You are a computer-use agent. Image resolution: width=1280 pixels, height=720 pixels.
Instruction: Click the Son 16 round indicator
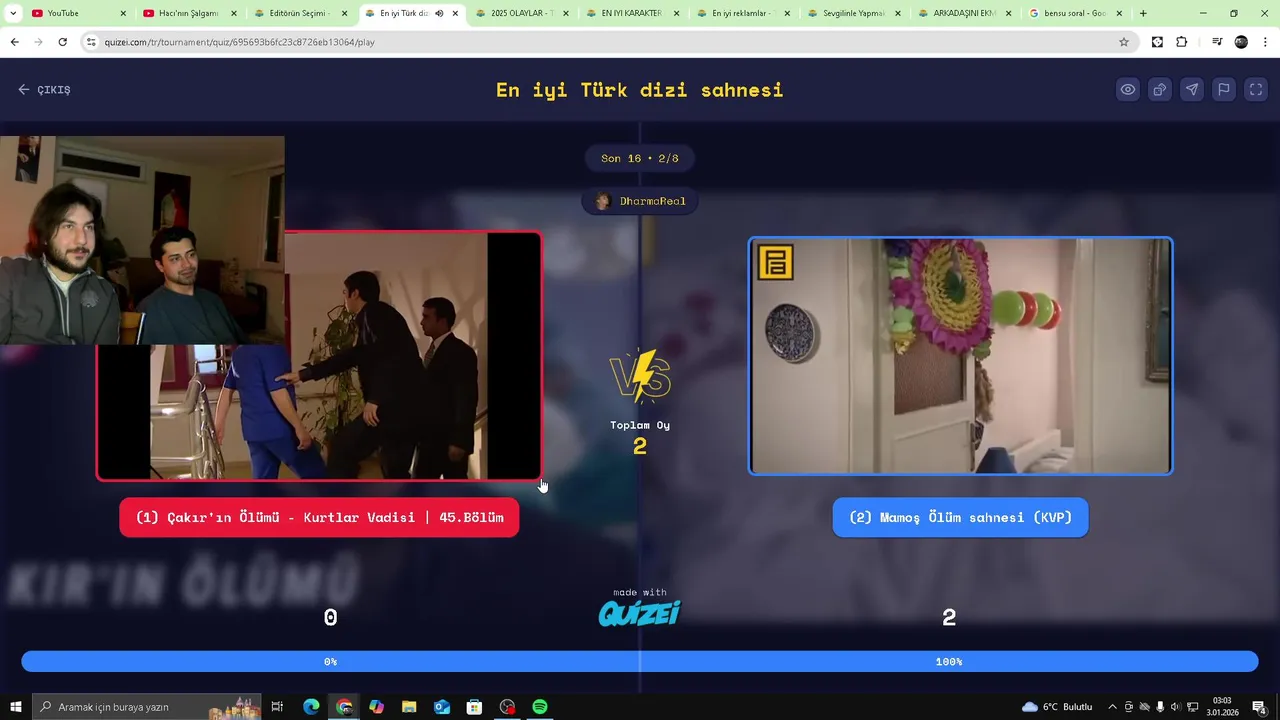click(640, 158)
